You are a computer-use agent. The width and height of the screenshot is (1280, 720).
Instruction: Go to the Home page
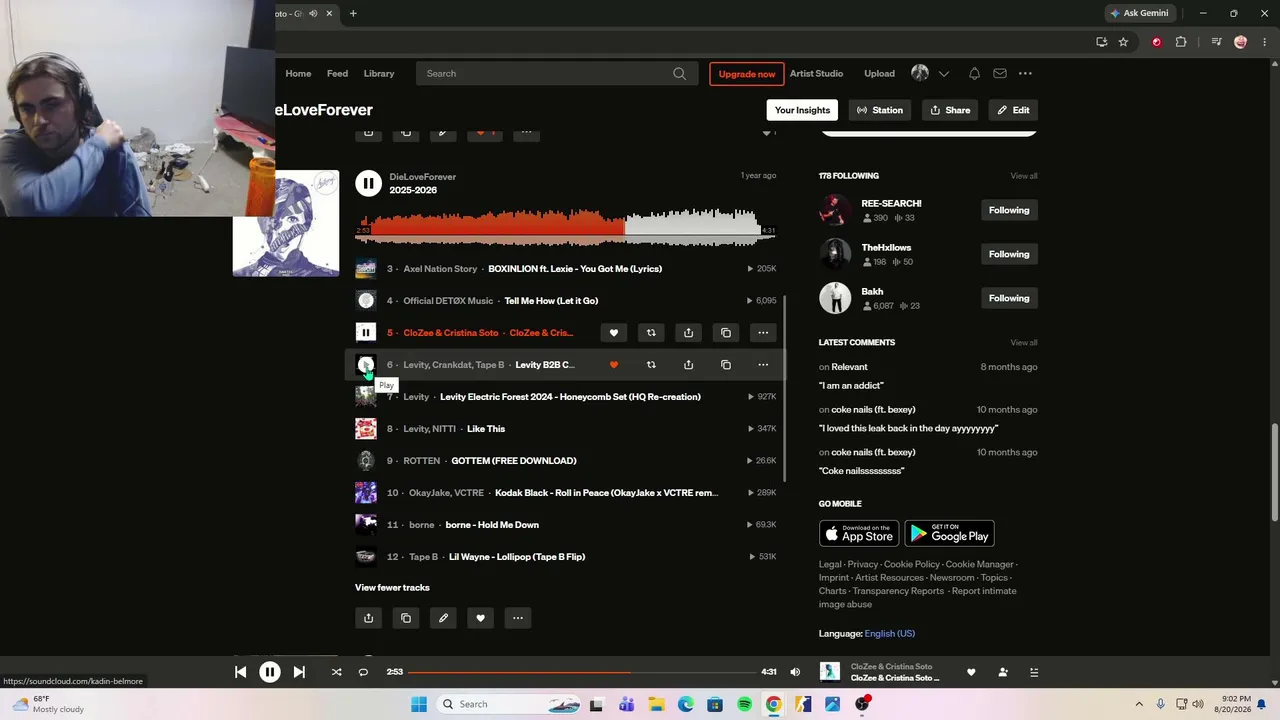click(298, 73)
